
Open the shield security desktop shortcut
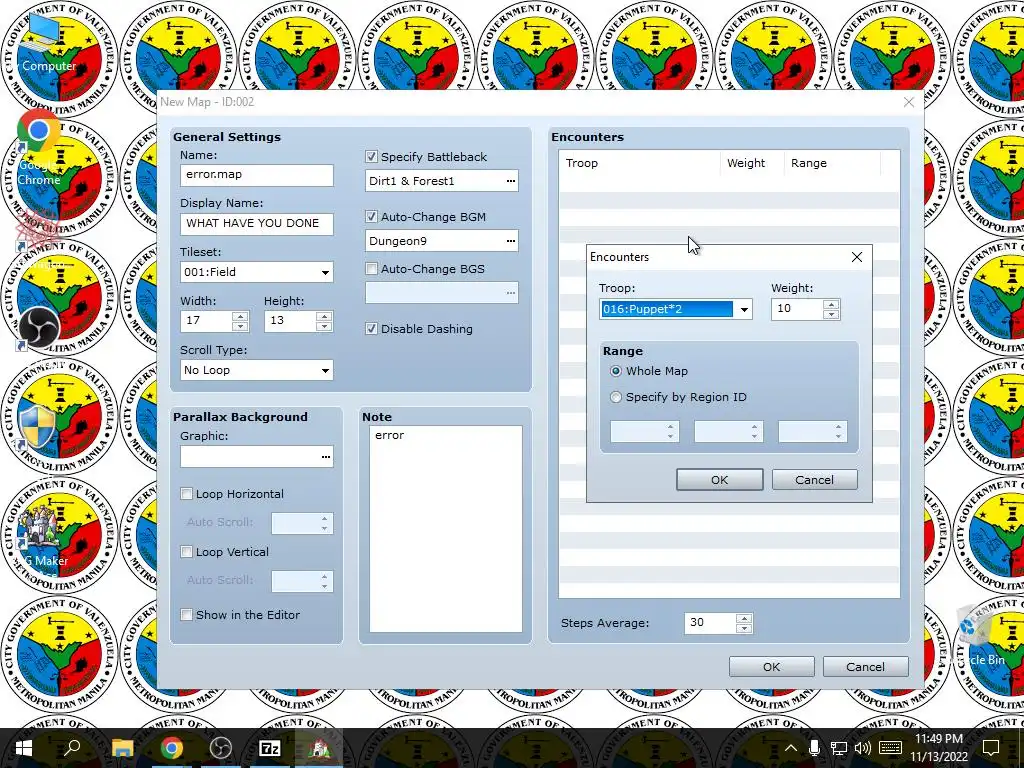[x=37, y=428]
